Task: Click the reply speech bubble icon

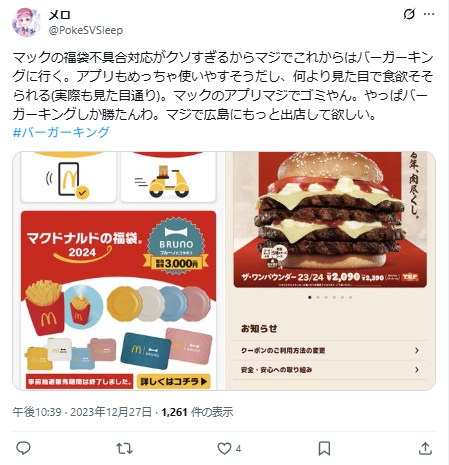Action: pyautogui.click(x=23, y=448)
